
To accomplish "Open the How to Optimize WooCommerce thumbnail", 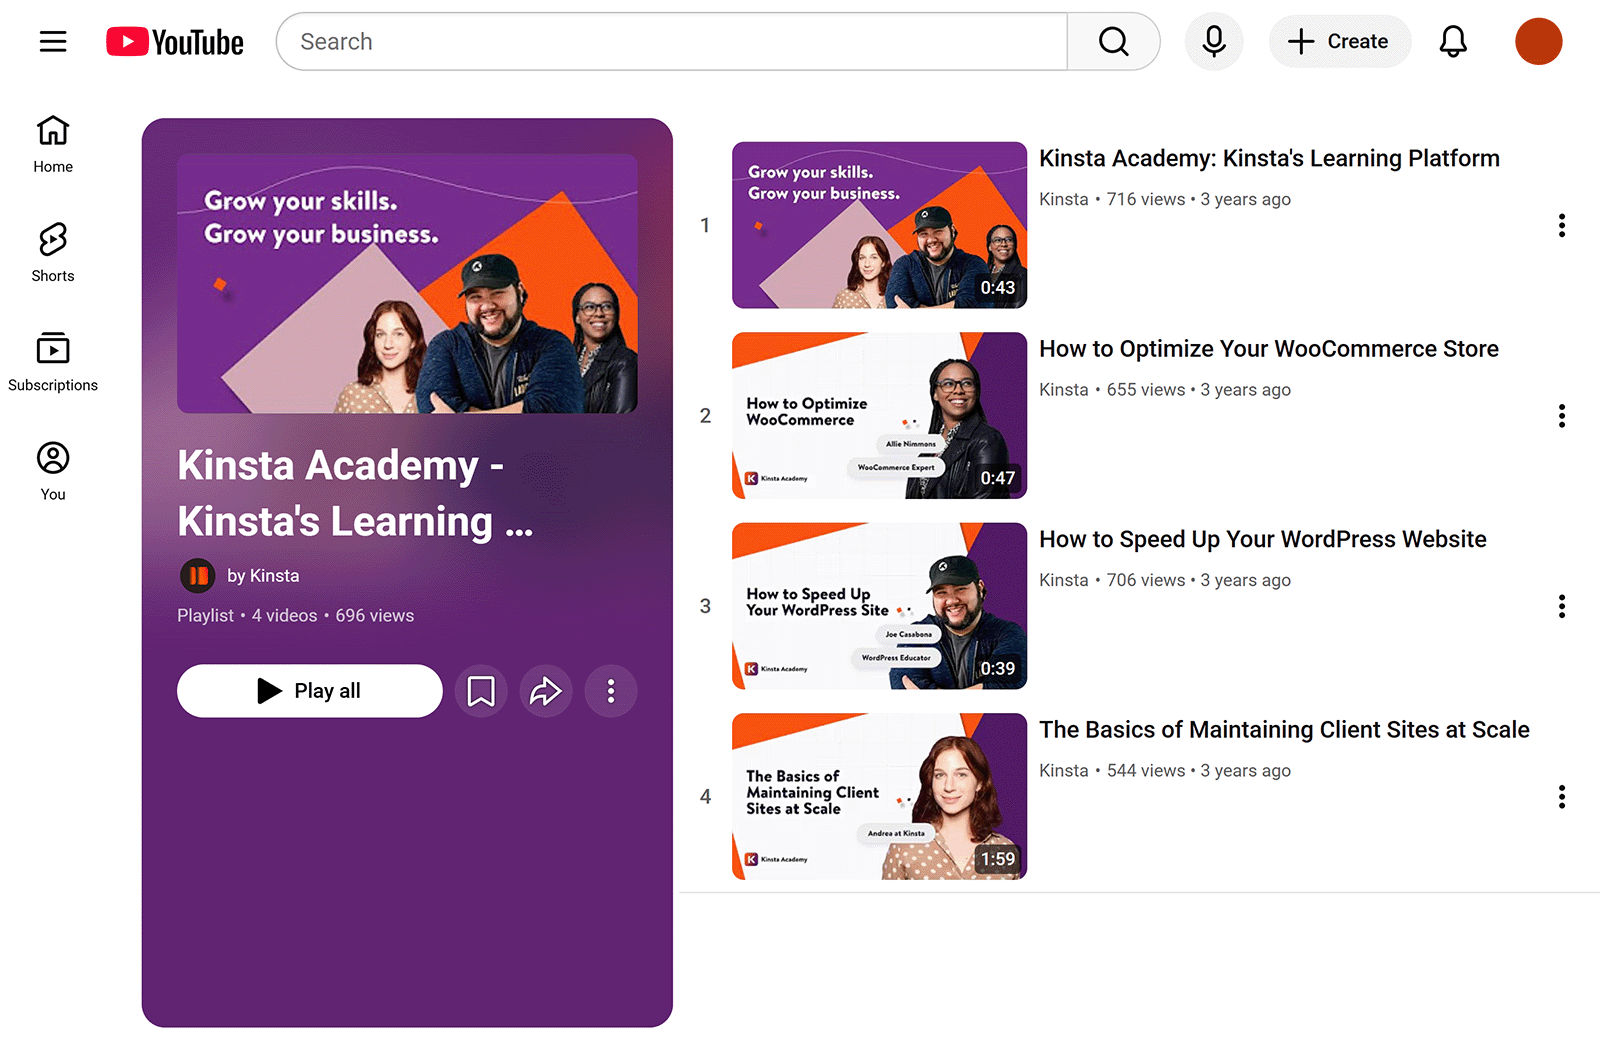I will click(880, 416).
